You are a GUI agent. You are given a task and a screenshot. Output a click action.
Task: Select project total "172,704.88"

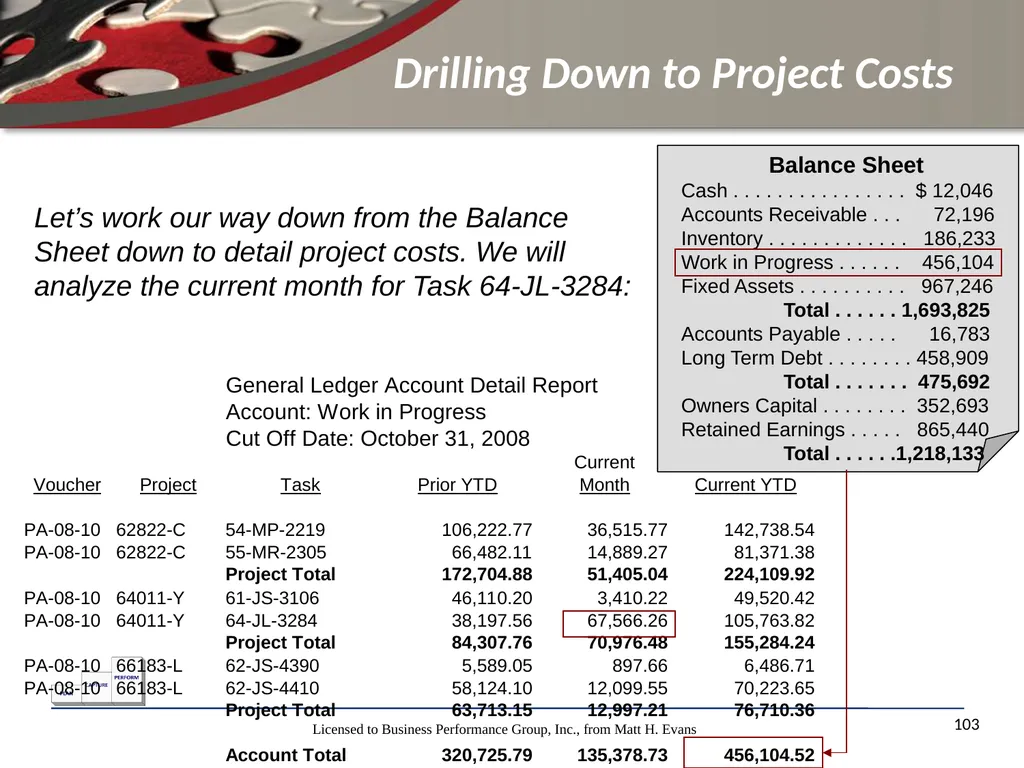click(487, 575)
